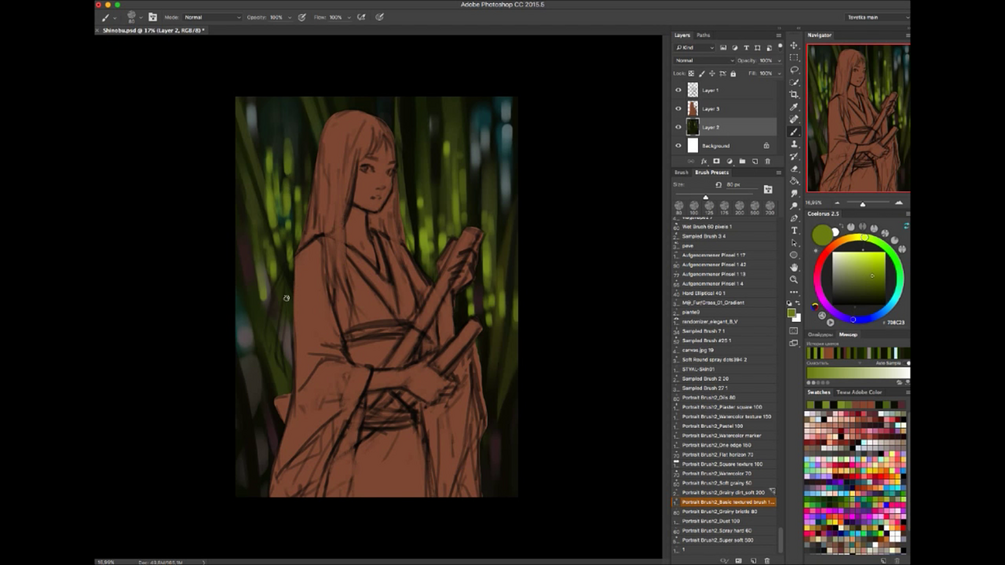The height and width of the screenshot is (565, 1005).
Task: Switch to the Brush tab
Action: 681,172
